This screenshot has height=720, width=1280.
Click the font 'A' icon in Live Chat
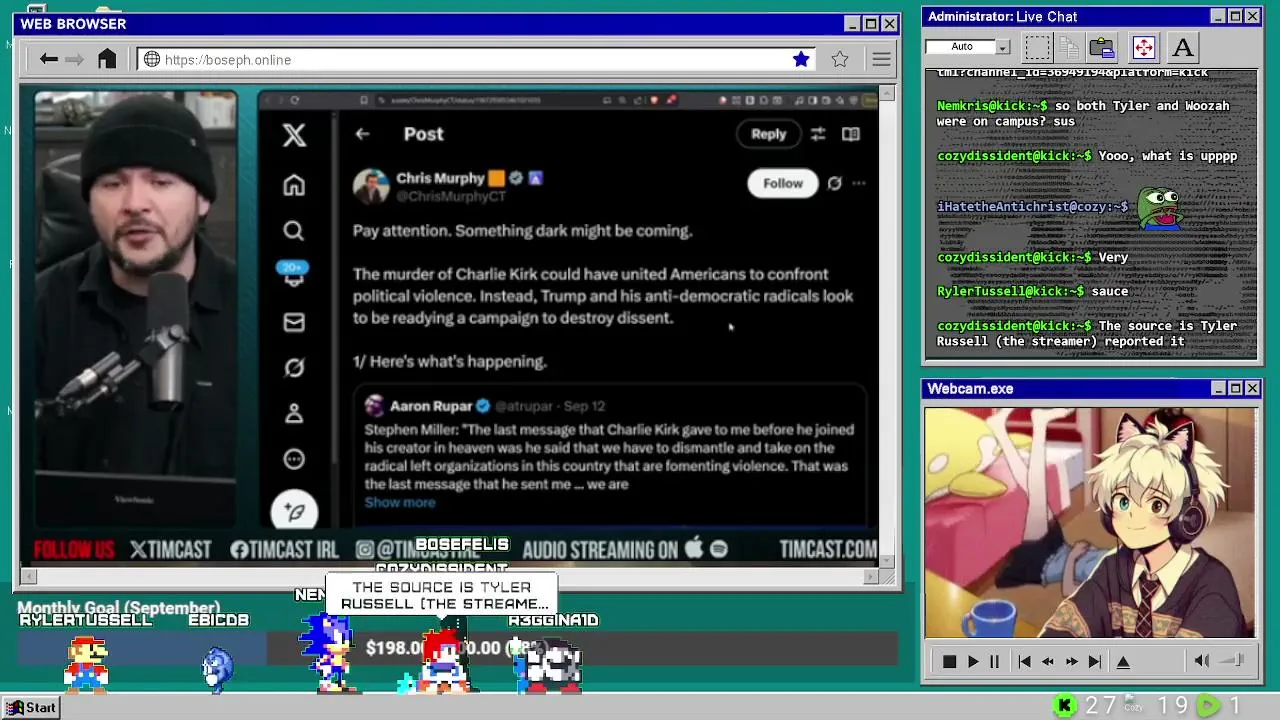pyautogui.click(x=1183, y=47)
